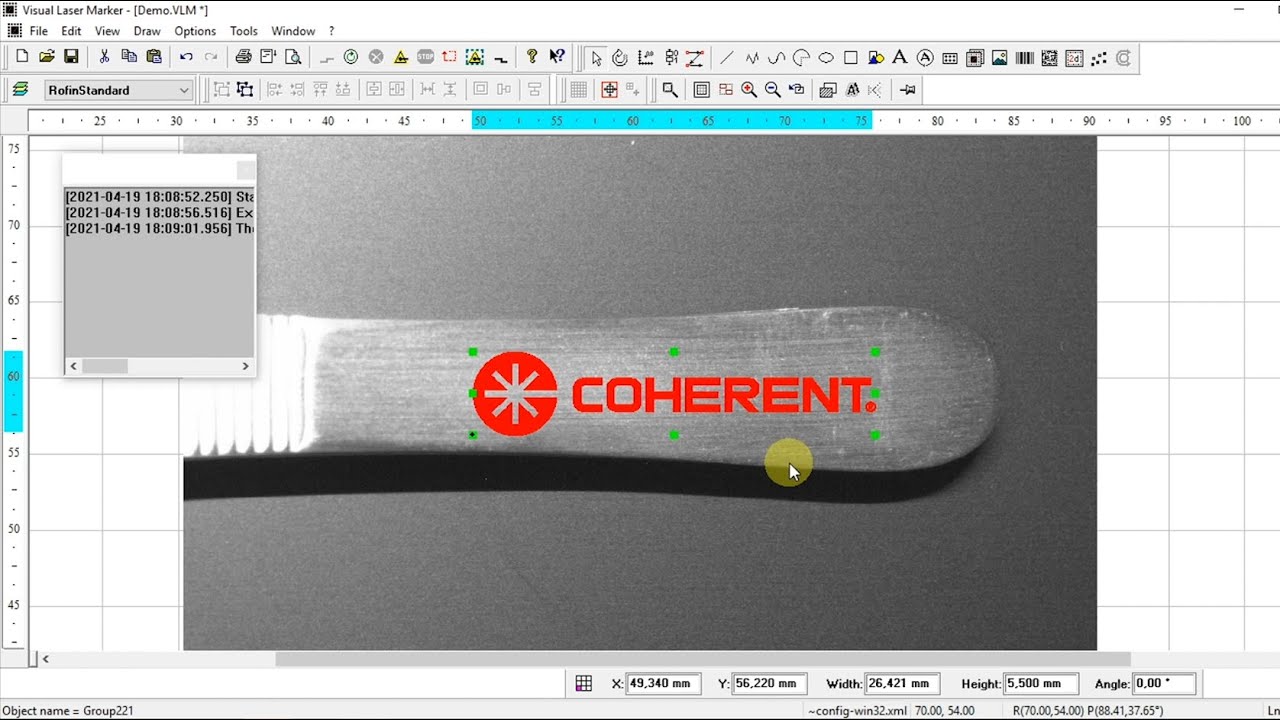Click the canvas horizontal scrollbar thumb
Image resolution: width=1280 pixels, height=720 pixels.
click(x=703, y=659)
